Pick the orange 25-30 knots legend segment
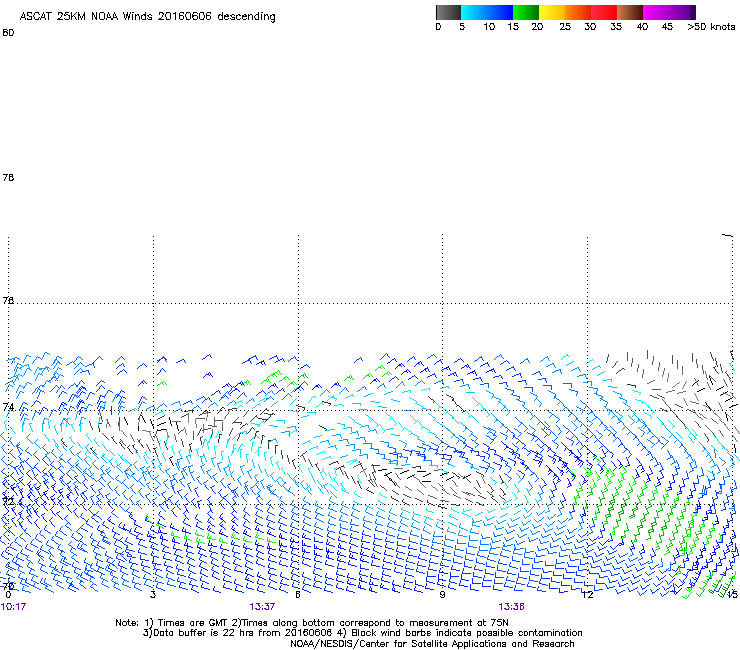Image resolution: width=740 pixels, height=650 pixels. point(578,12)
